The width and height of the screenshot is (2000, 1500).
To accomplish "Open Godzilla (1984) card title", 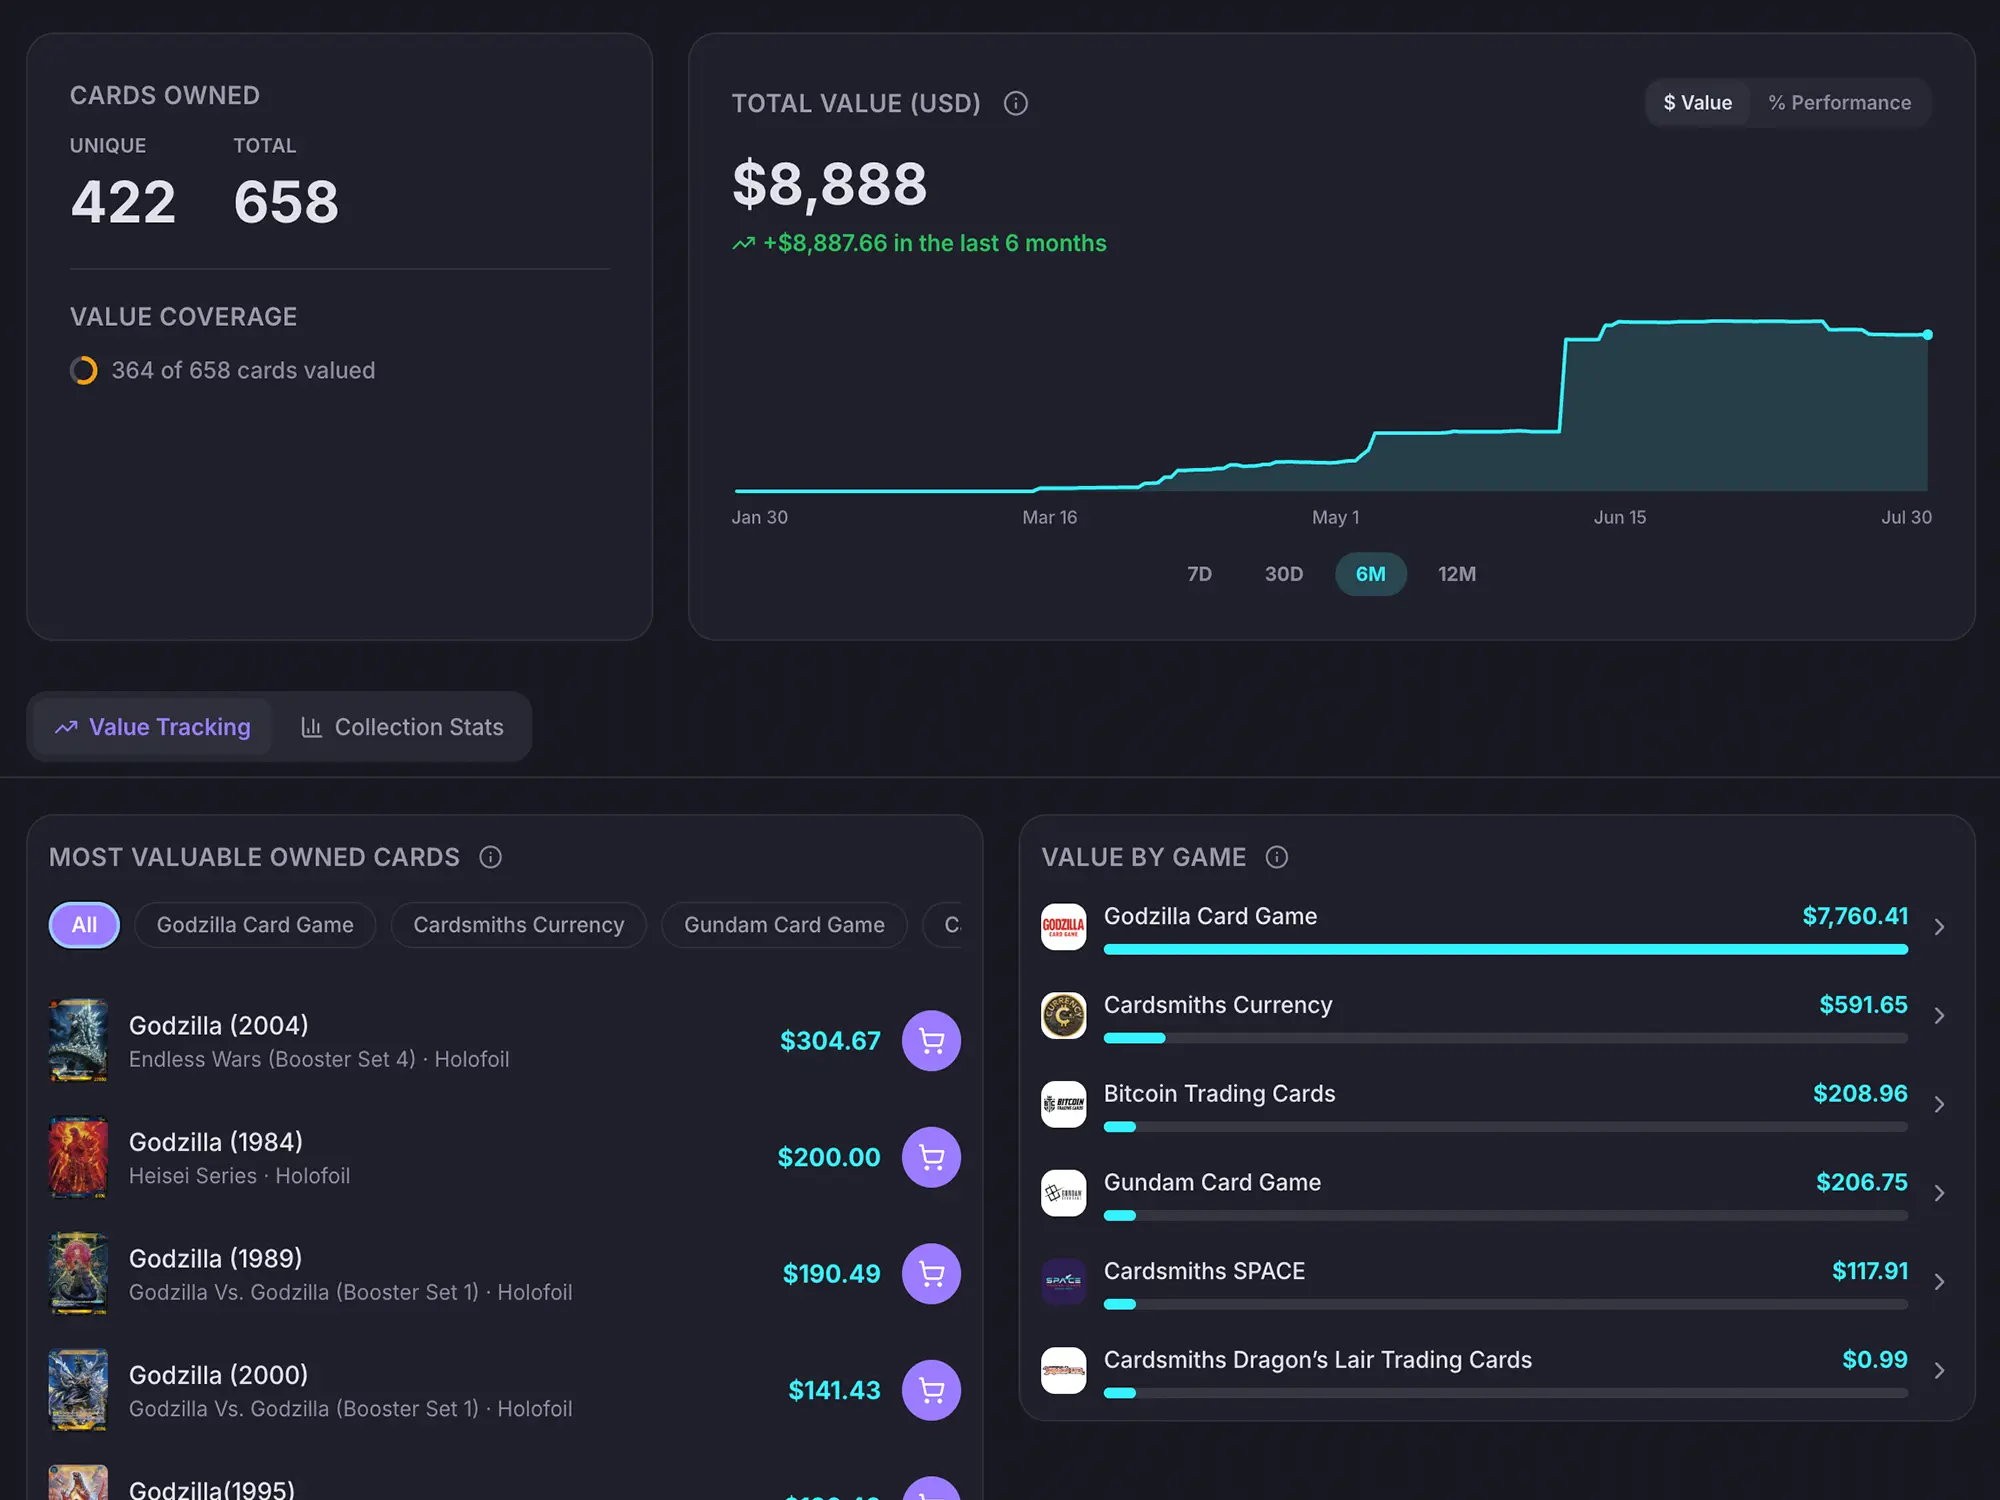I will tap(216, 1142).
